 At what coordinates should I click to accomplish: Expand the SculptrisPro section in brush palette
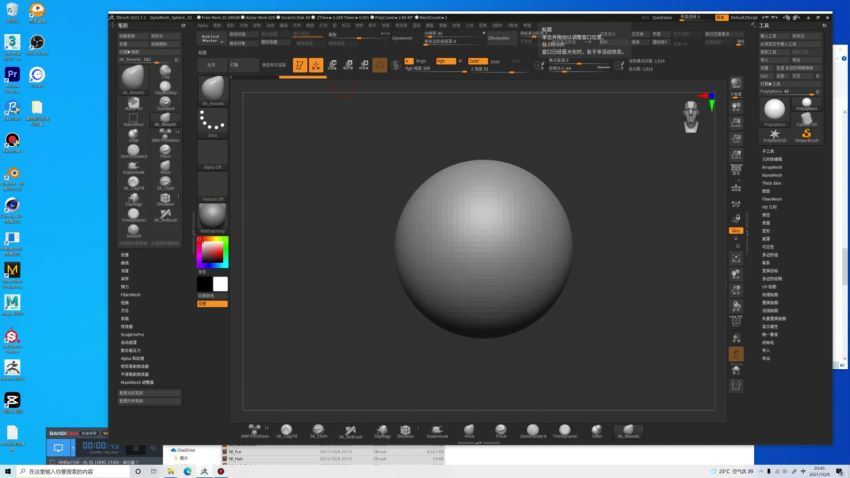[x=132, y=334]
